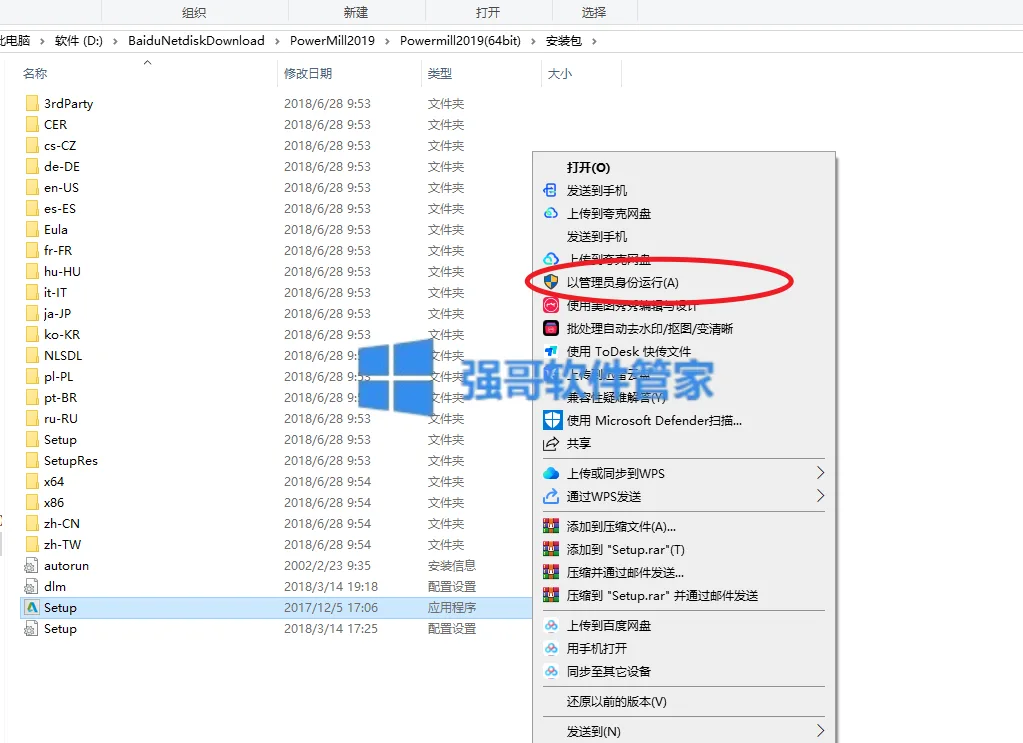1023x743 pixels.
Task: Click the share arrow icon beside 共享
Action: 551,444
